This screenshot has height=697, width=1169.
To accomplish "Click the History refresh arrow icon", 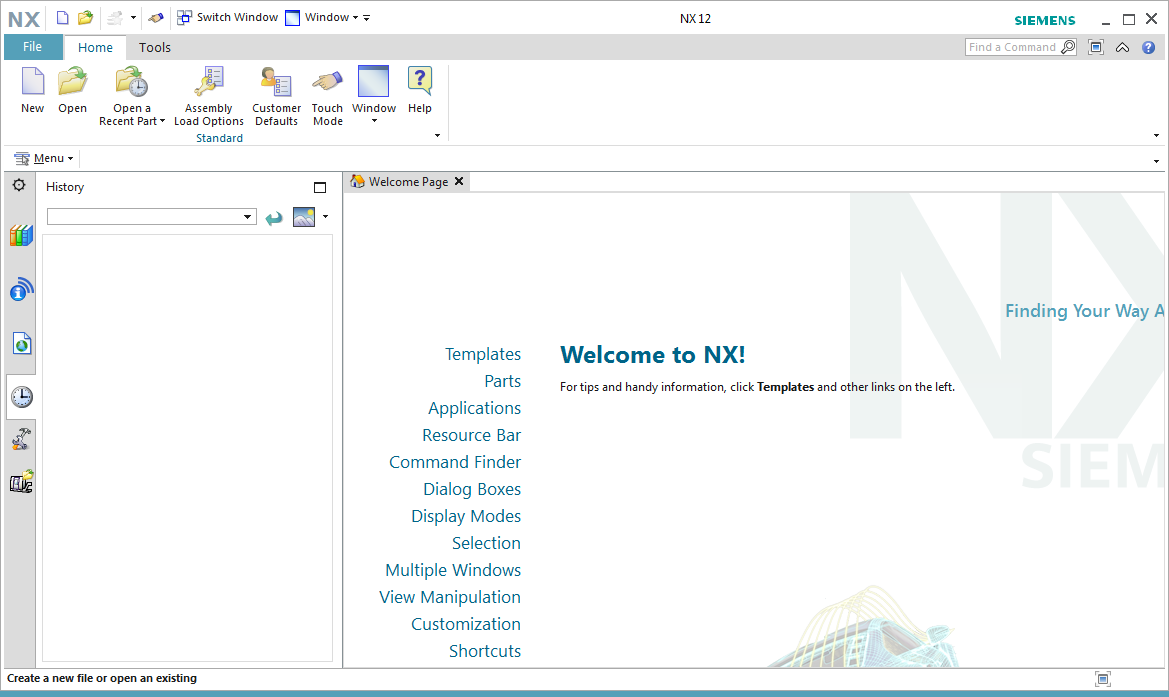I will pyautogui.click(x=274, y=218).
